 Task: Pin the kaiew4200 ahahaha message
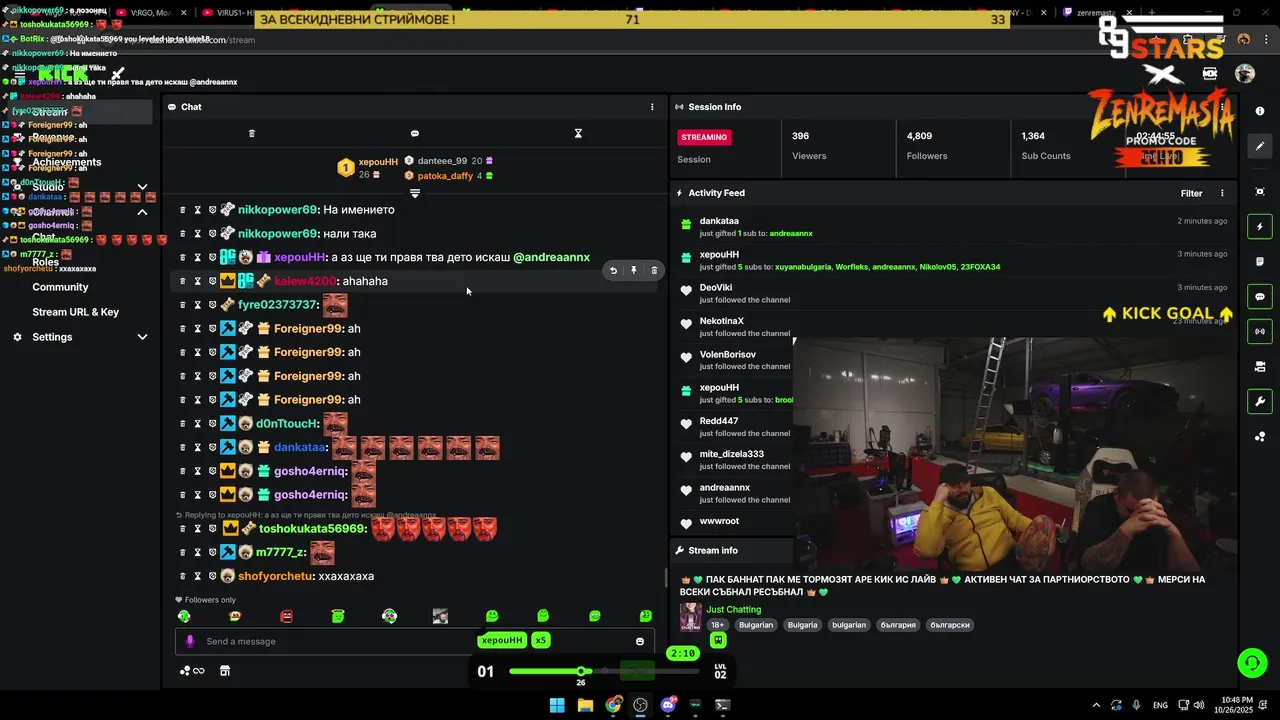tap(633, 270)
